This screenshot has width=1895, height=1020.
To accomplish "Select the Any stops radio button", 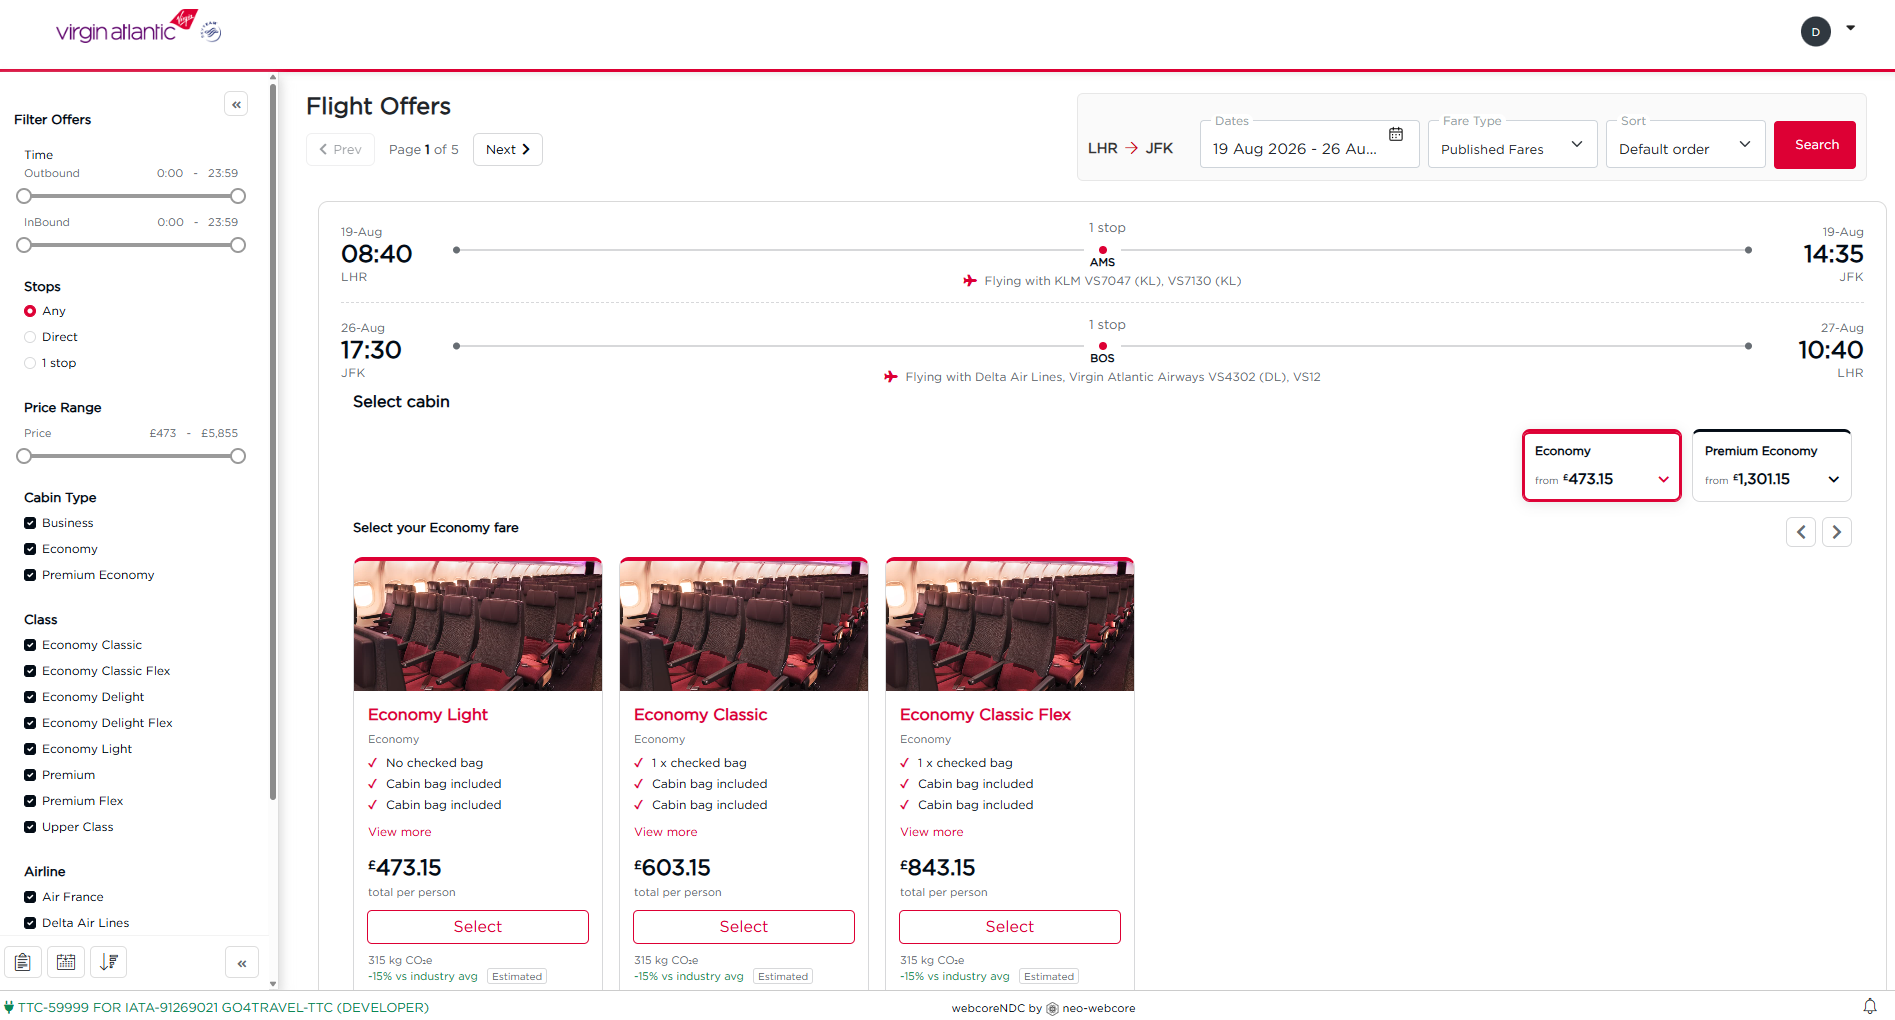I will click(x=30, y=311).
